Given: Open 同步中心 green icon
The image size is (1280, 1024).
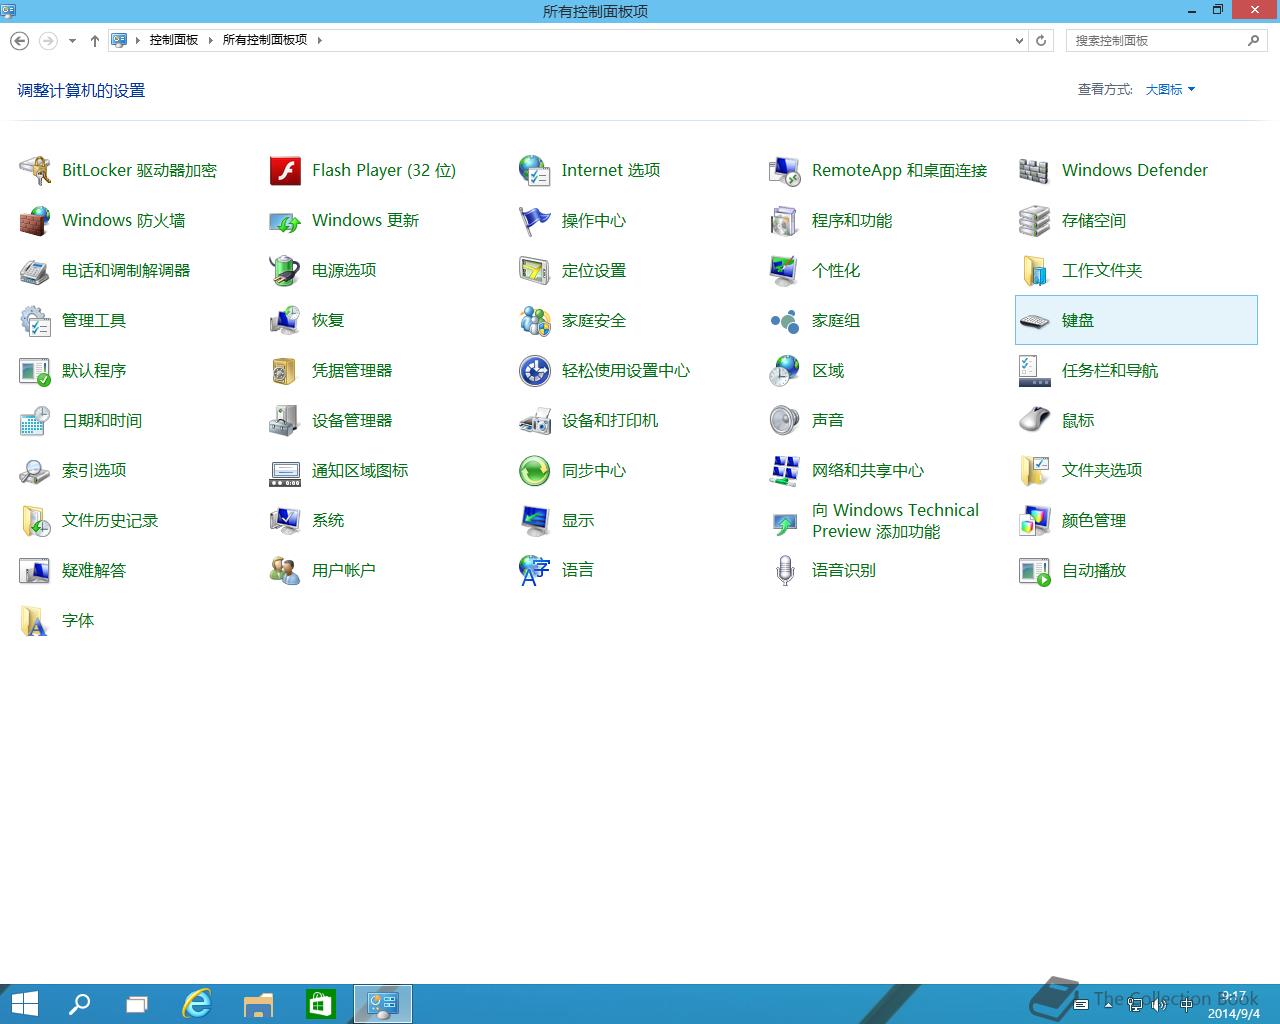Looking at the screenshot, I should click(535, 470).
